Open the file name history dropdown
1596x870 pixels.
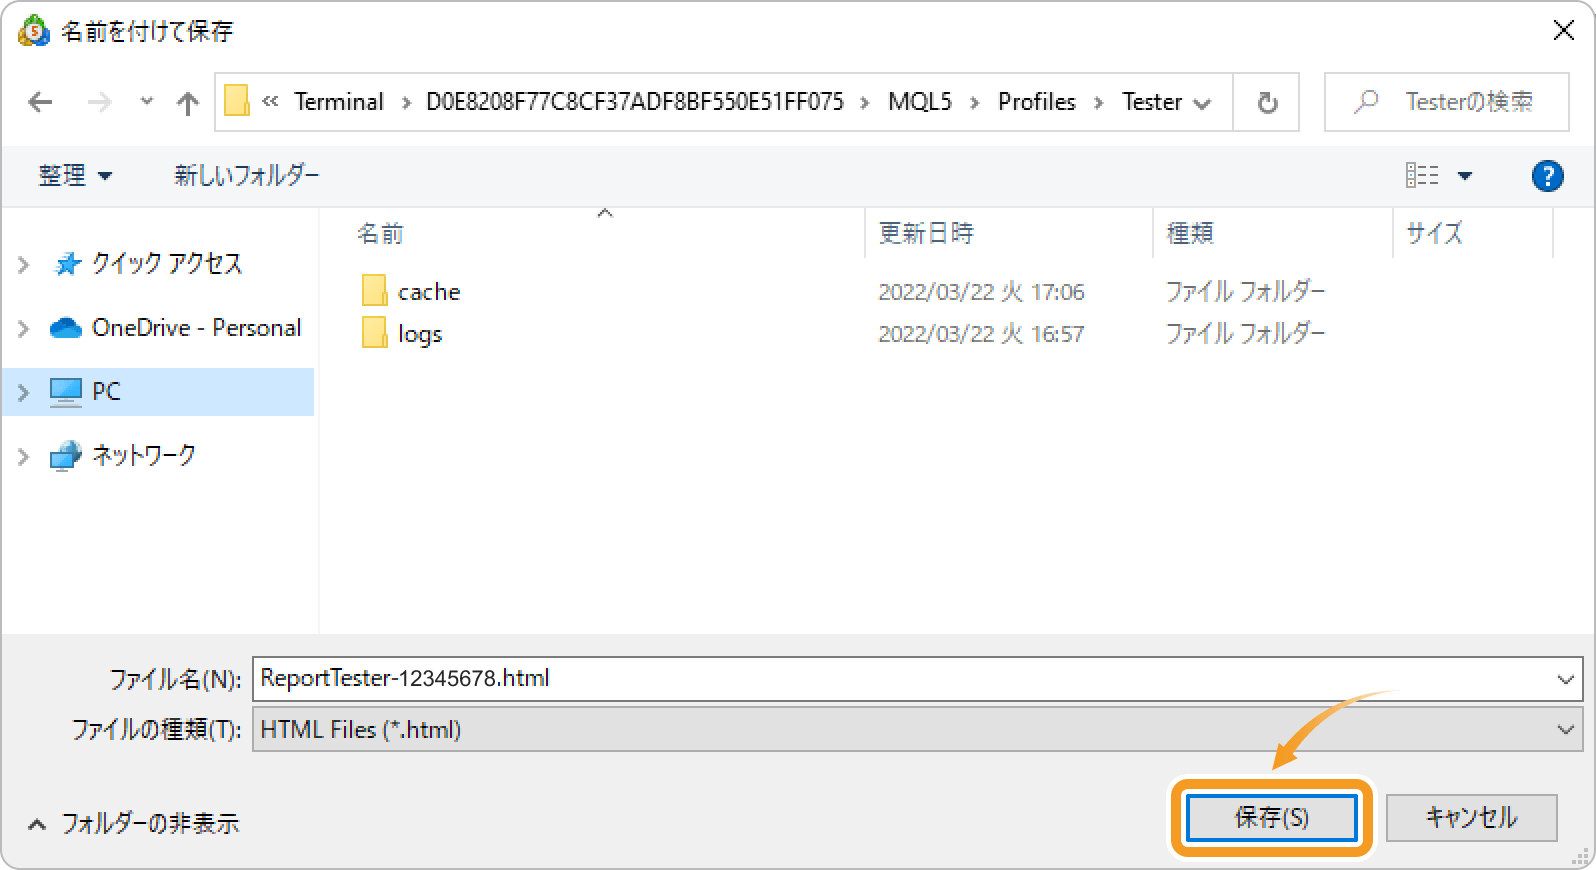(x=1565, y=679)
